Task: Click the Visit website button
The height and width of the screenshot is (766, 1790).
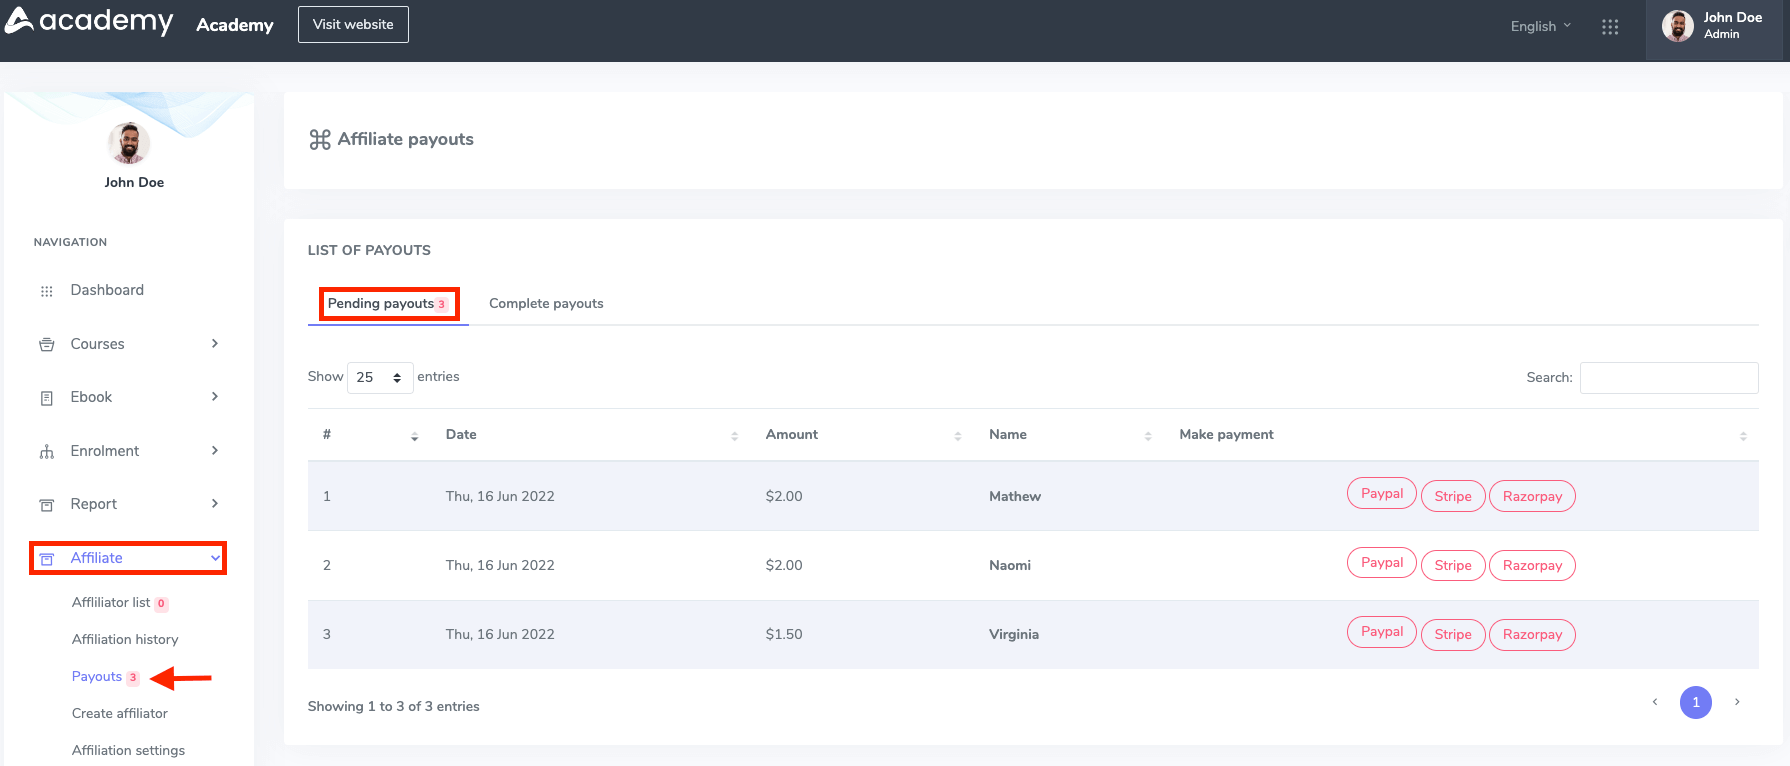Action: click(353, 25)
